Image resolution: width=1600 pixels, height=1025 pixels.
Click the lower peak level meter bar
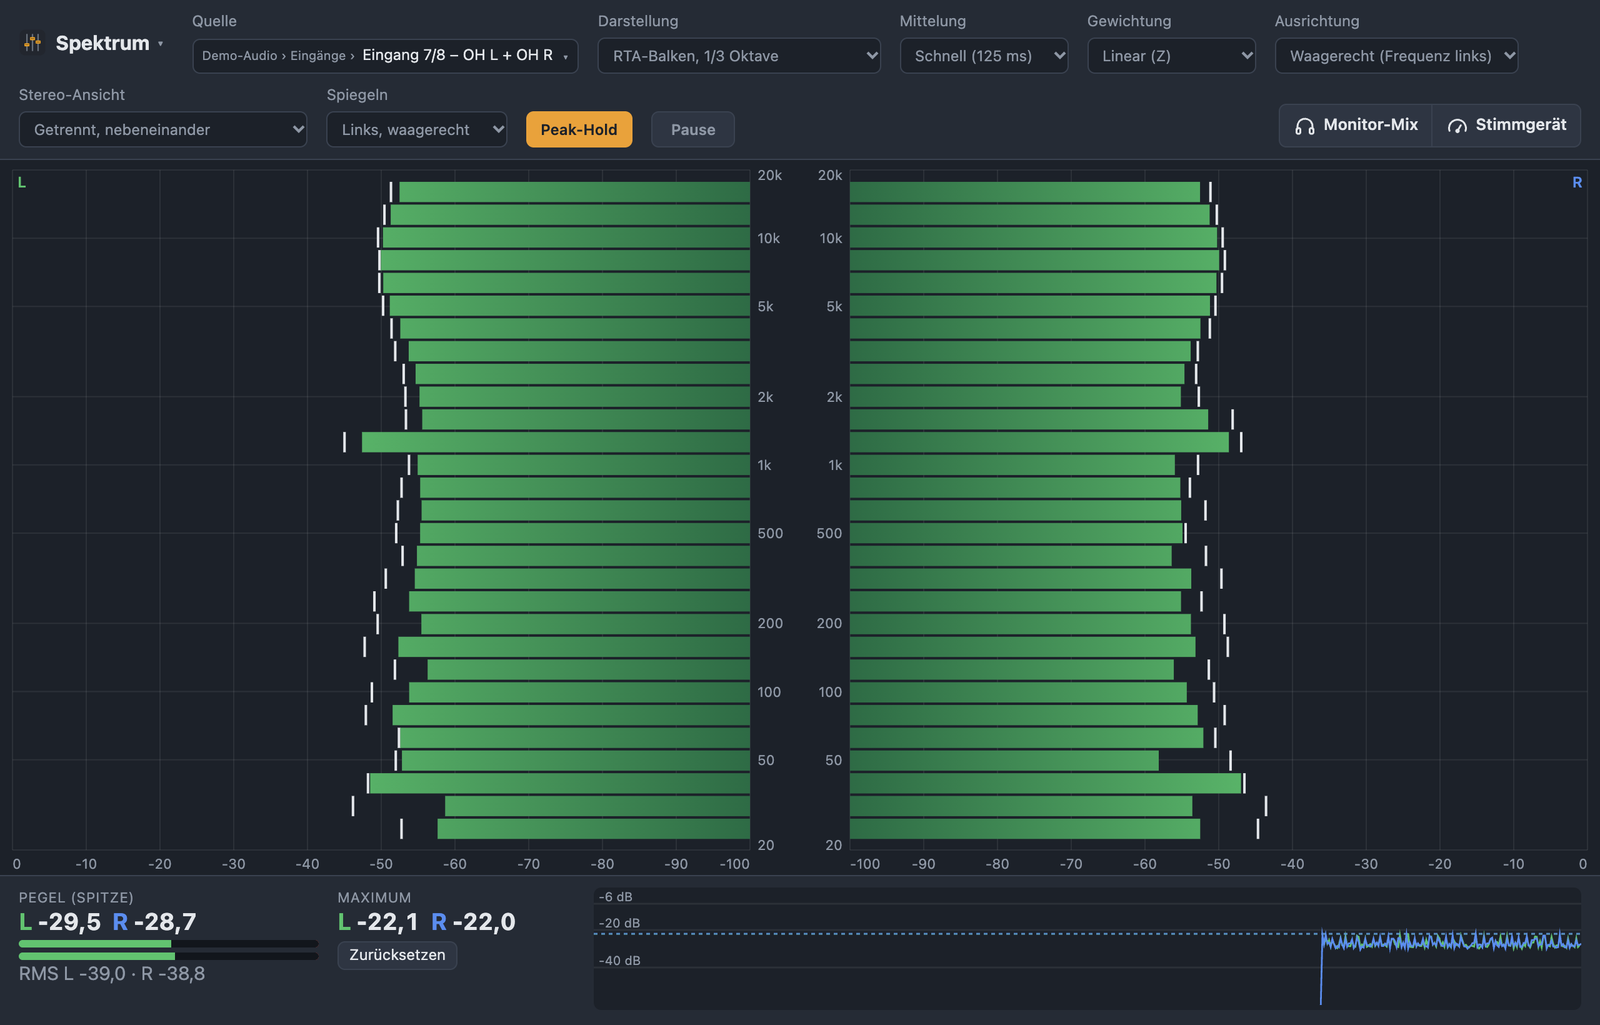click(168, 956)
